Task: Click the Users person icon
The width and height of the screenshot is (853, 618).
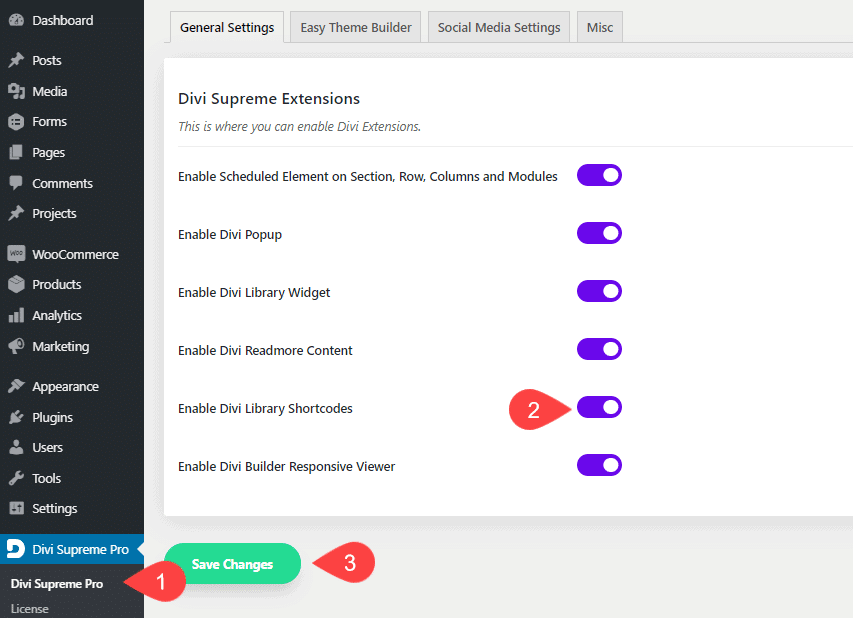Action: tap(16, 447)
